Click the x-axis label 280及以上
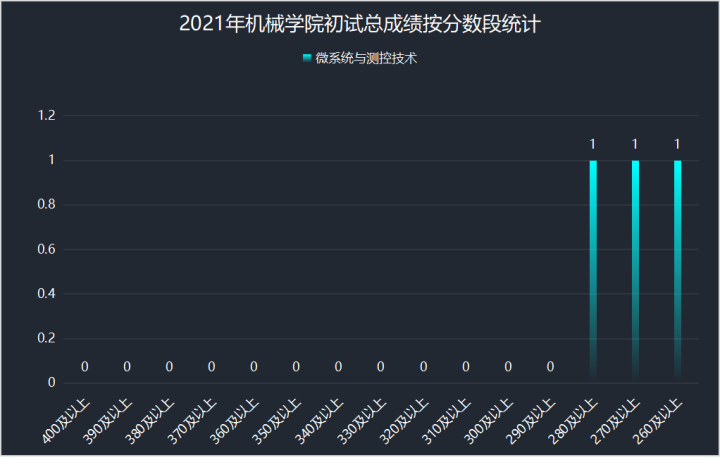The width and height of the screenshot is (720, 465). click(x=574, y=421)
